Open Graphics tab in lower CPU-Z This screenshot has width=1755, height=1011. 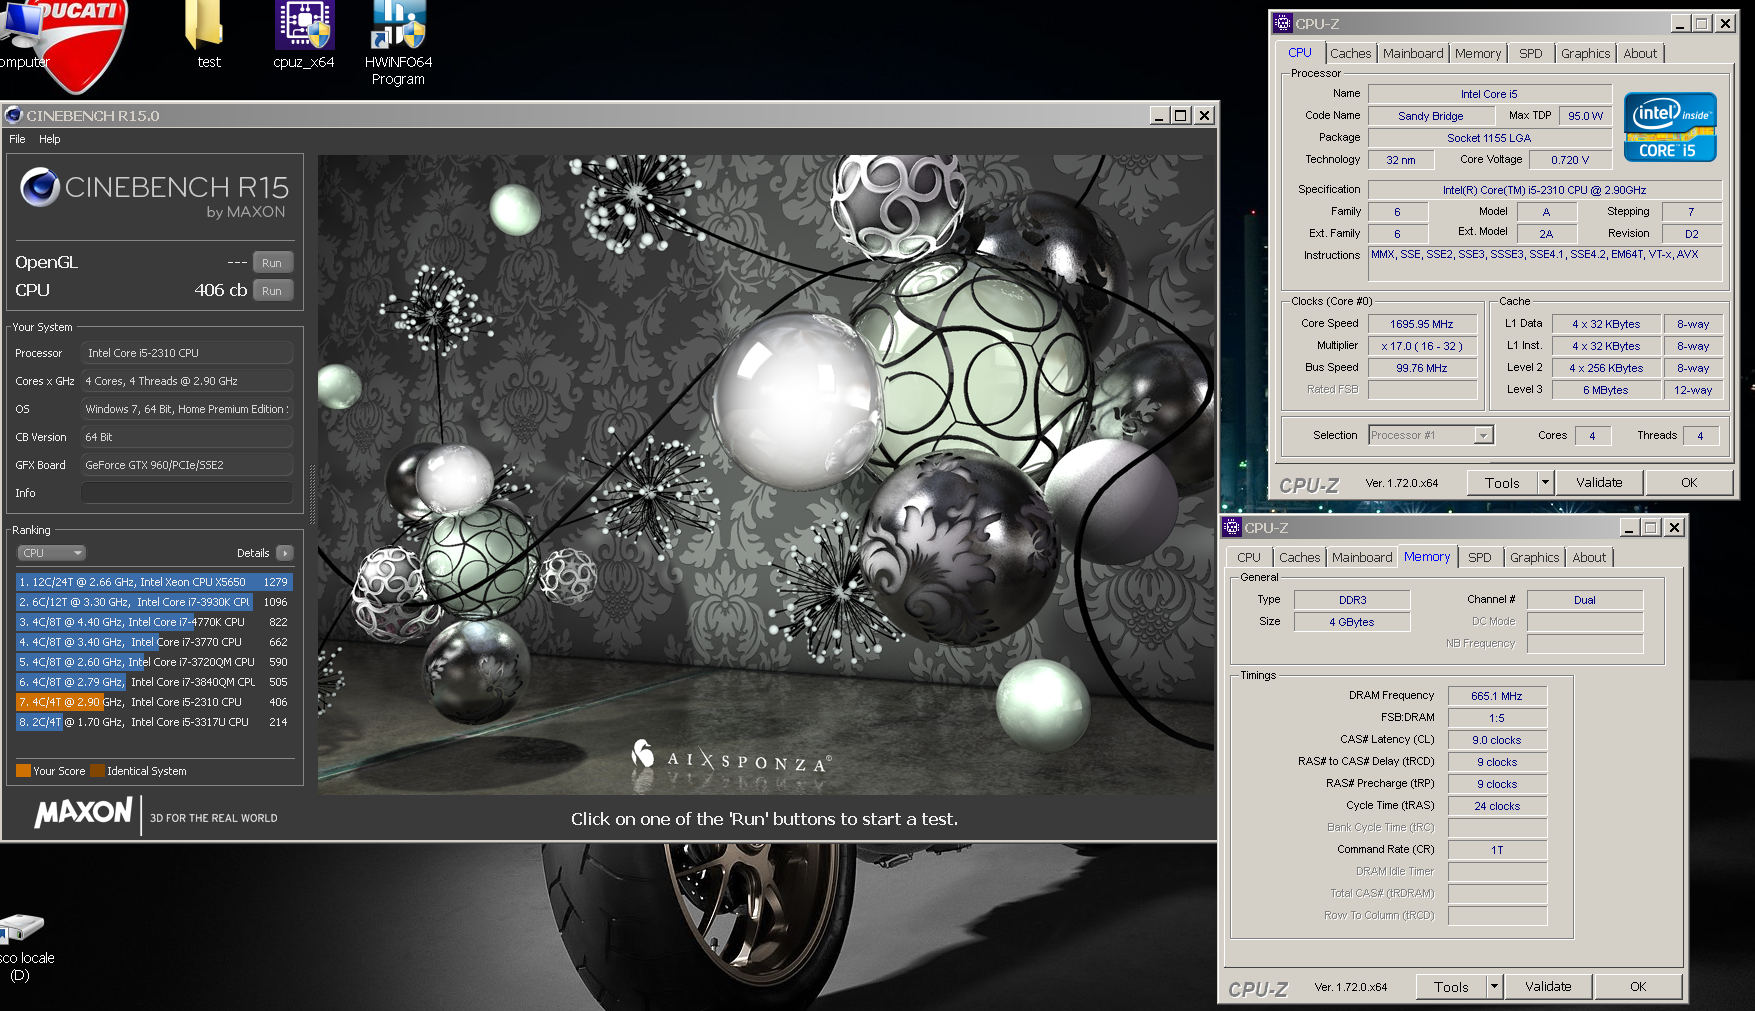1534,558
